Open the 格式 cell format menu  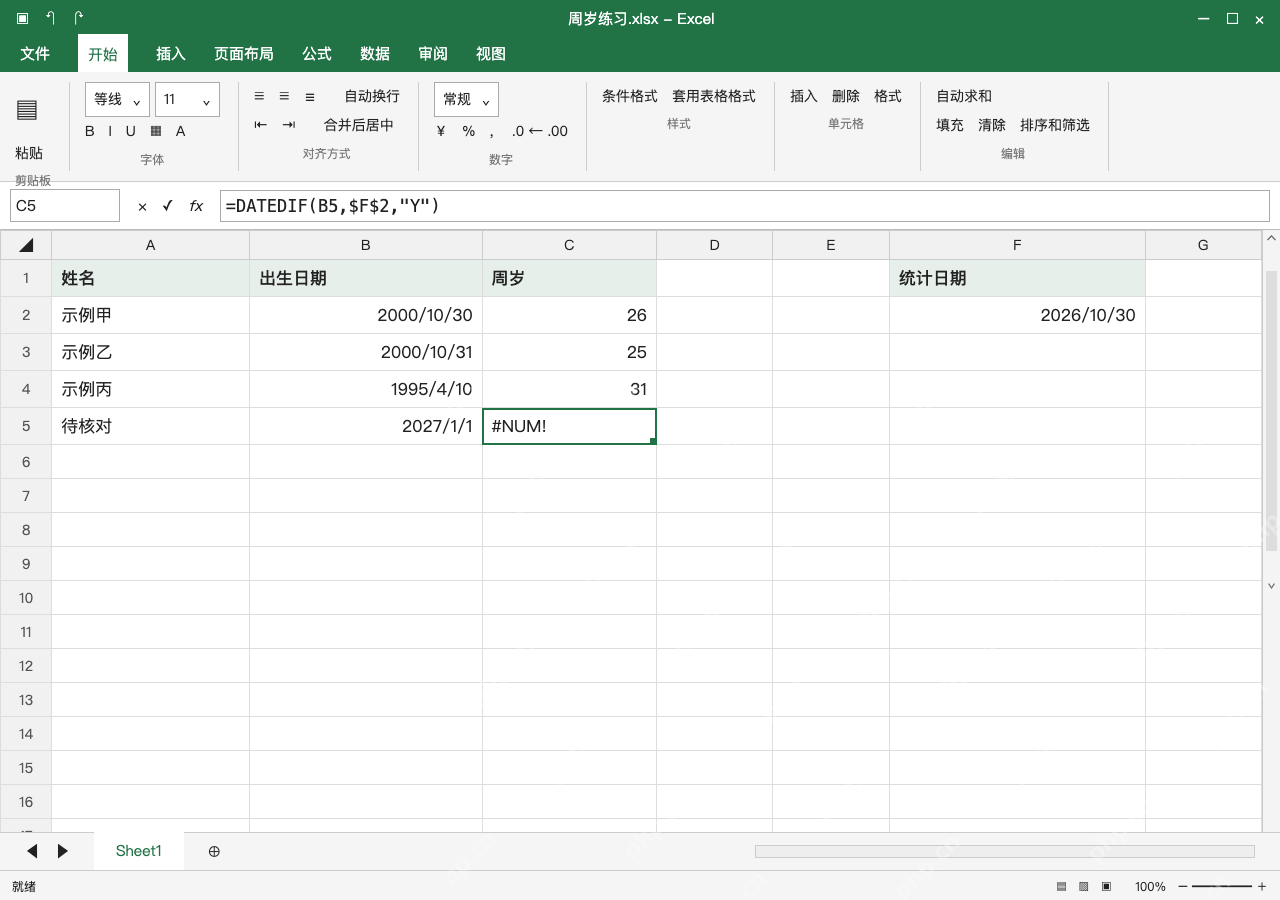(x=888, y=96)
